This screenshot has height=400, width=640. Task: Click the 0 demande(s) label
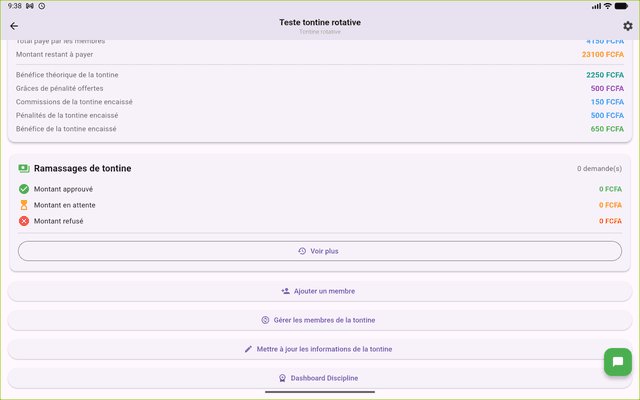click(x=599, y=169)
